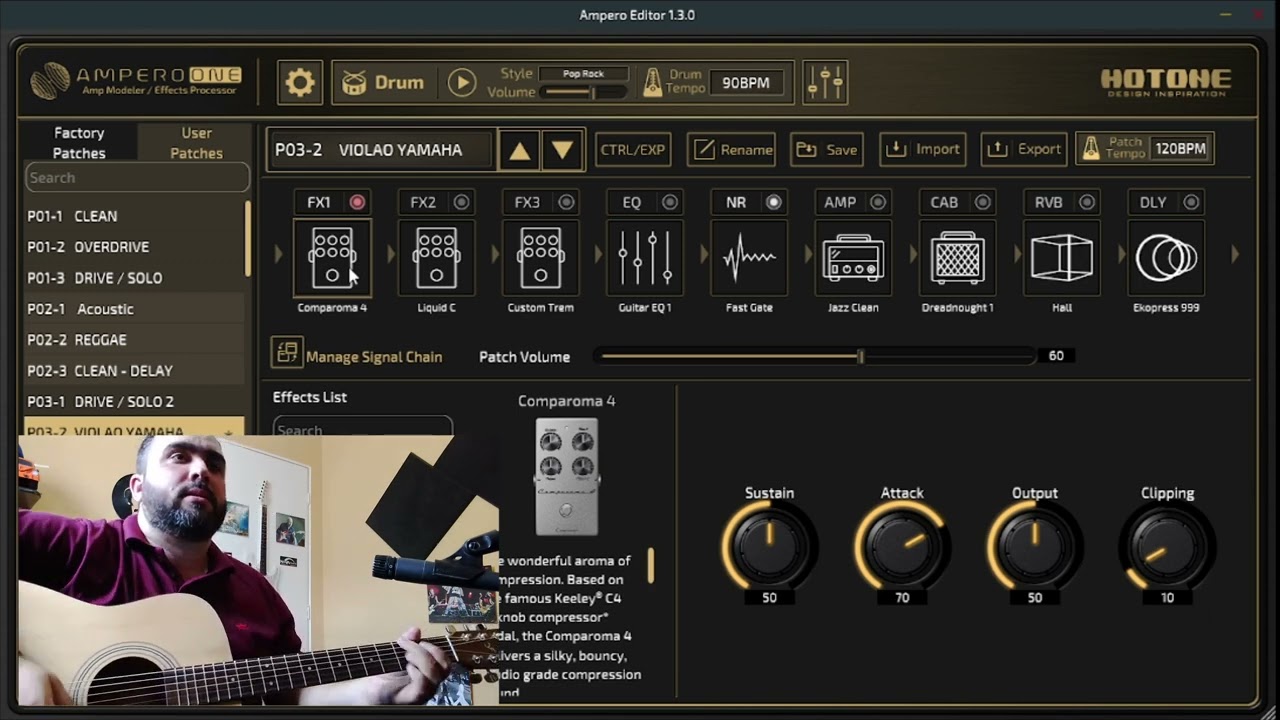Click Manage Signal Chain link
The width and height of the screenshot is (1280, 720).
click(x=374, y=357)
